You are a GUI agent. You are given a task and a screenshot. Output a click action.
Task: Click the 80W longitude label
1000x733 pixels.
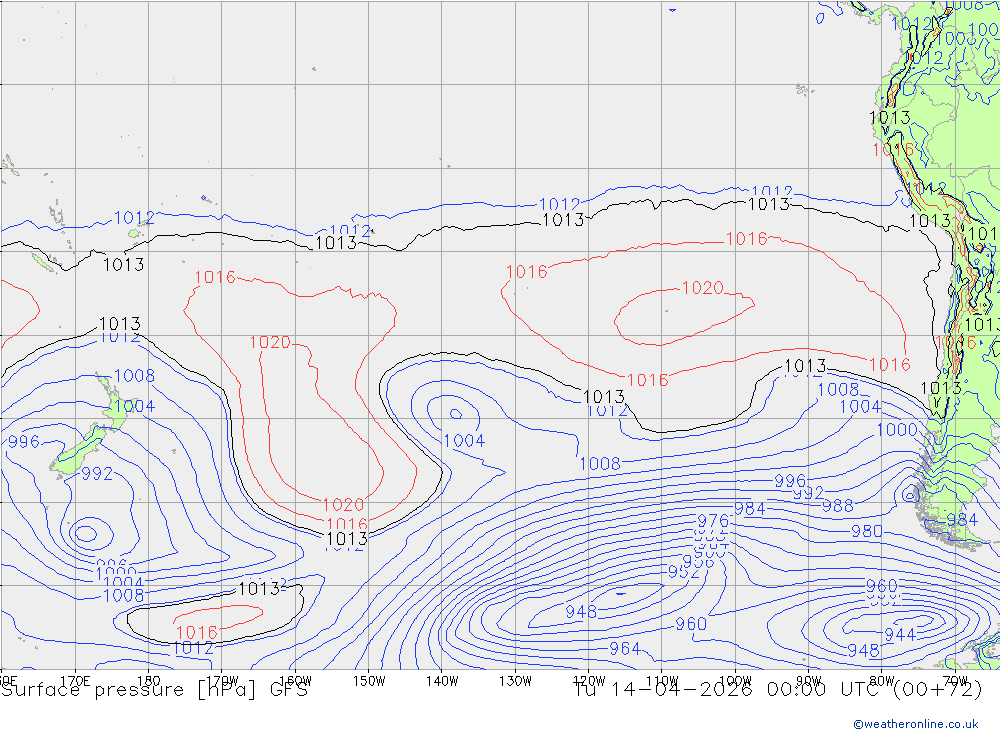tap(882, 681)
